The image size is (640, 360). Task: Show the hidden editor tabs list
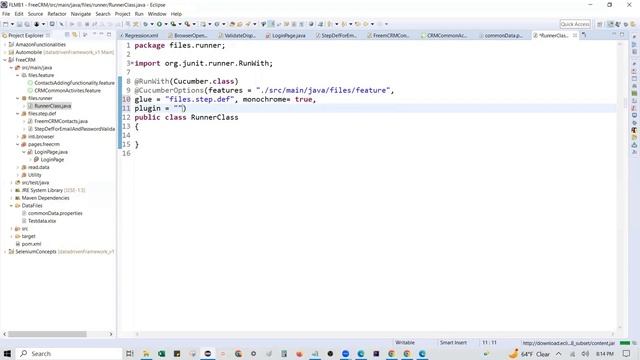point(584,36)
